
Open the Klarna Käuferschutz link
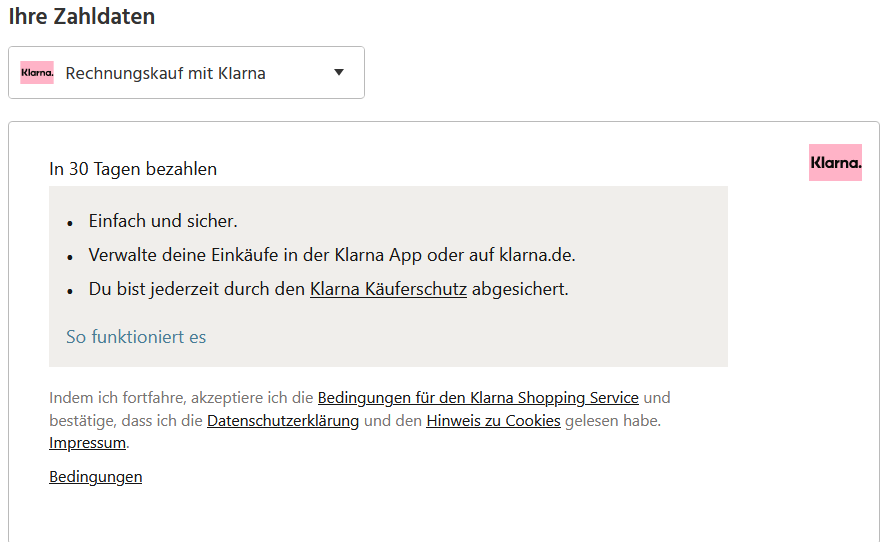point(388,289)
